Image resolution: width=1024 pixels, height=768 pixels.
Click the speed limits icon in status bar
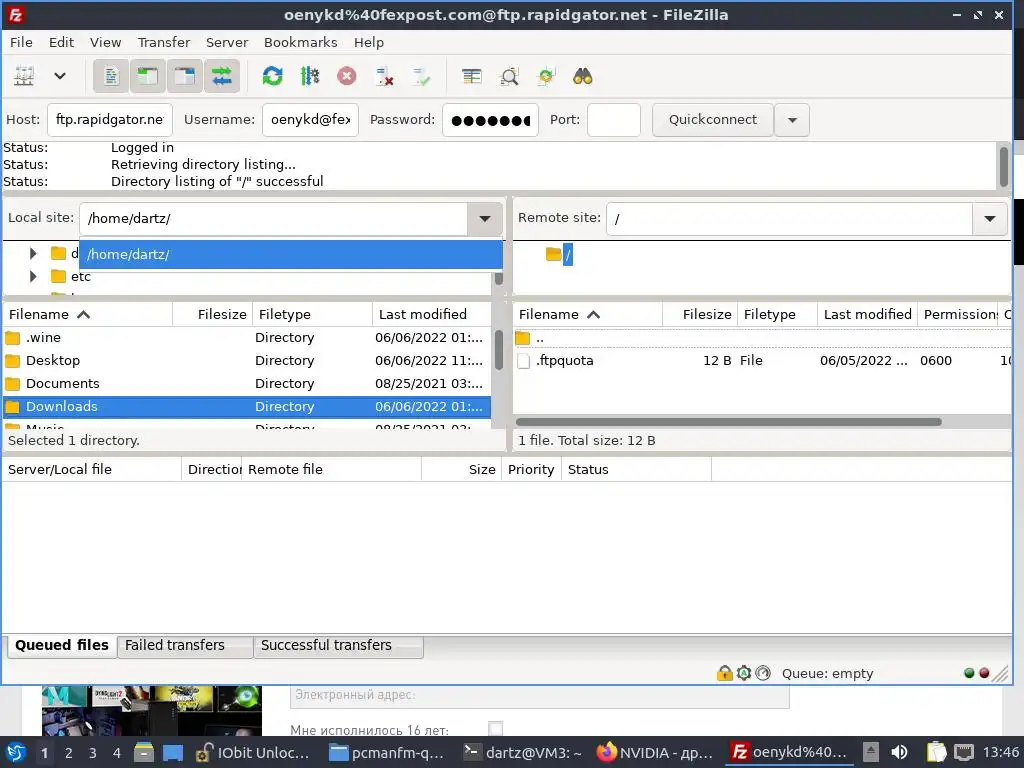[763, 673]
